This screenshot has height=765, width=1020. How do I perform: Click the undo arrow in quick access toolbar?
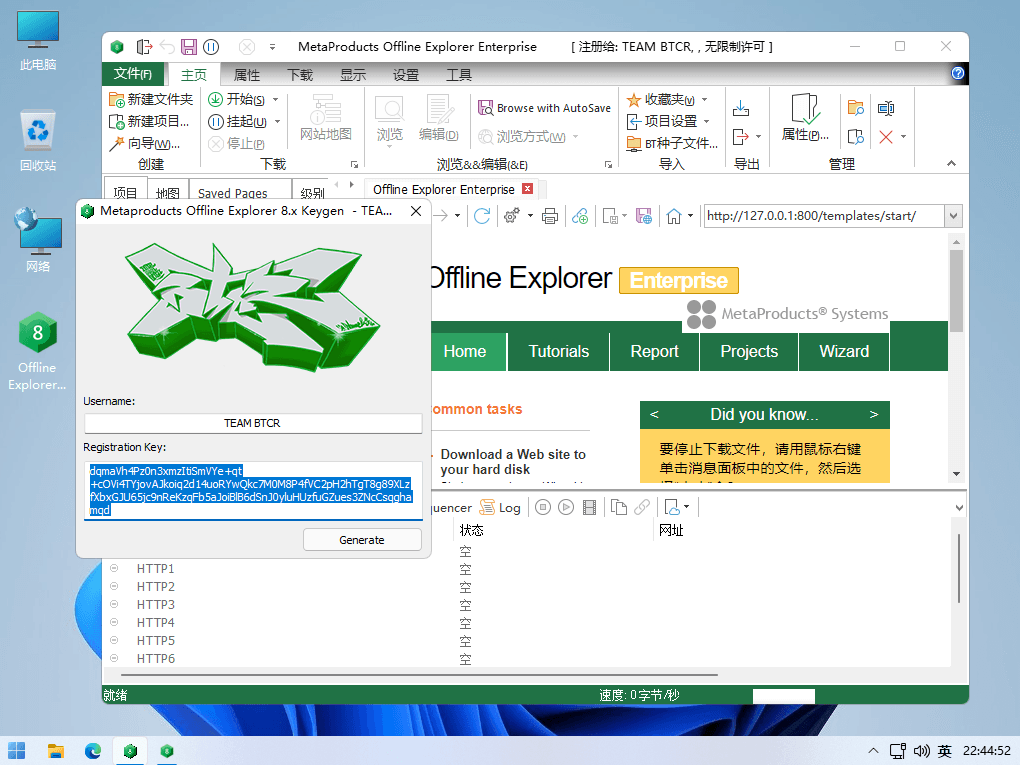pyautogui.click(x=167, y=47)
